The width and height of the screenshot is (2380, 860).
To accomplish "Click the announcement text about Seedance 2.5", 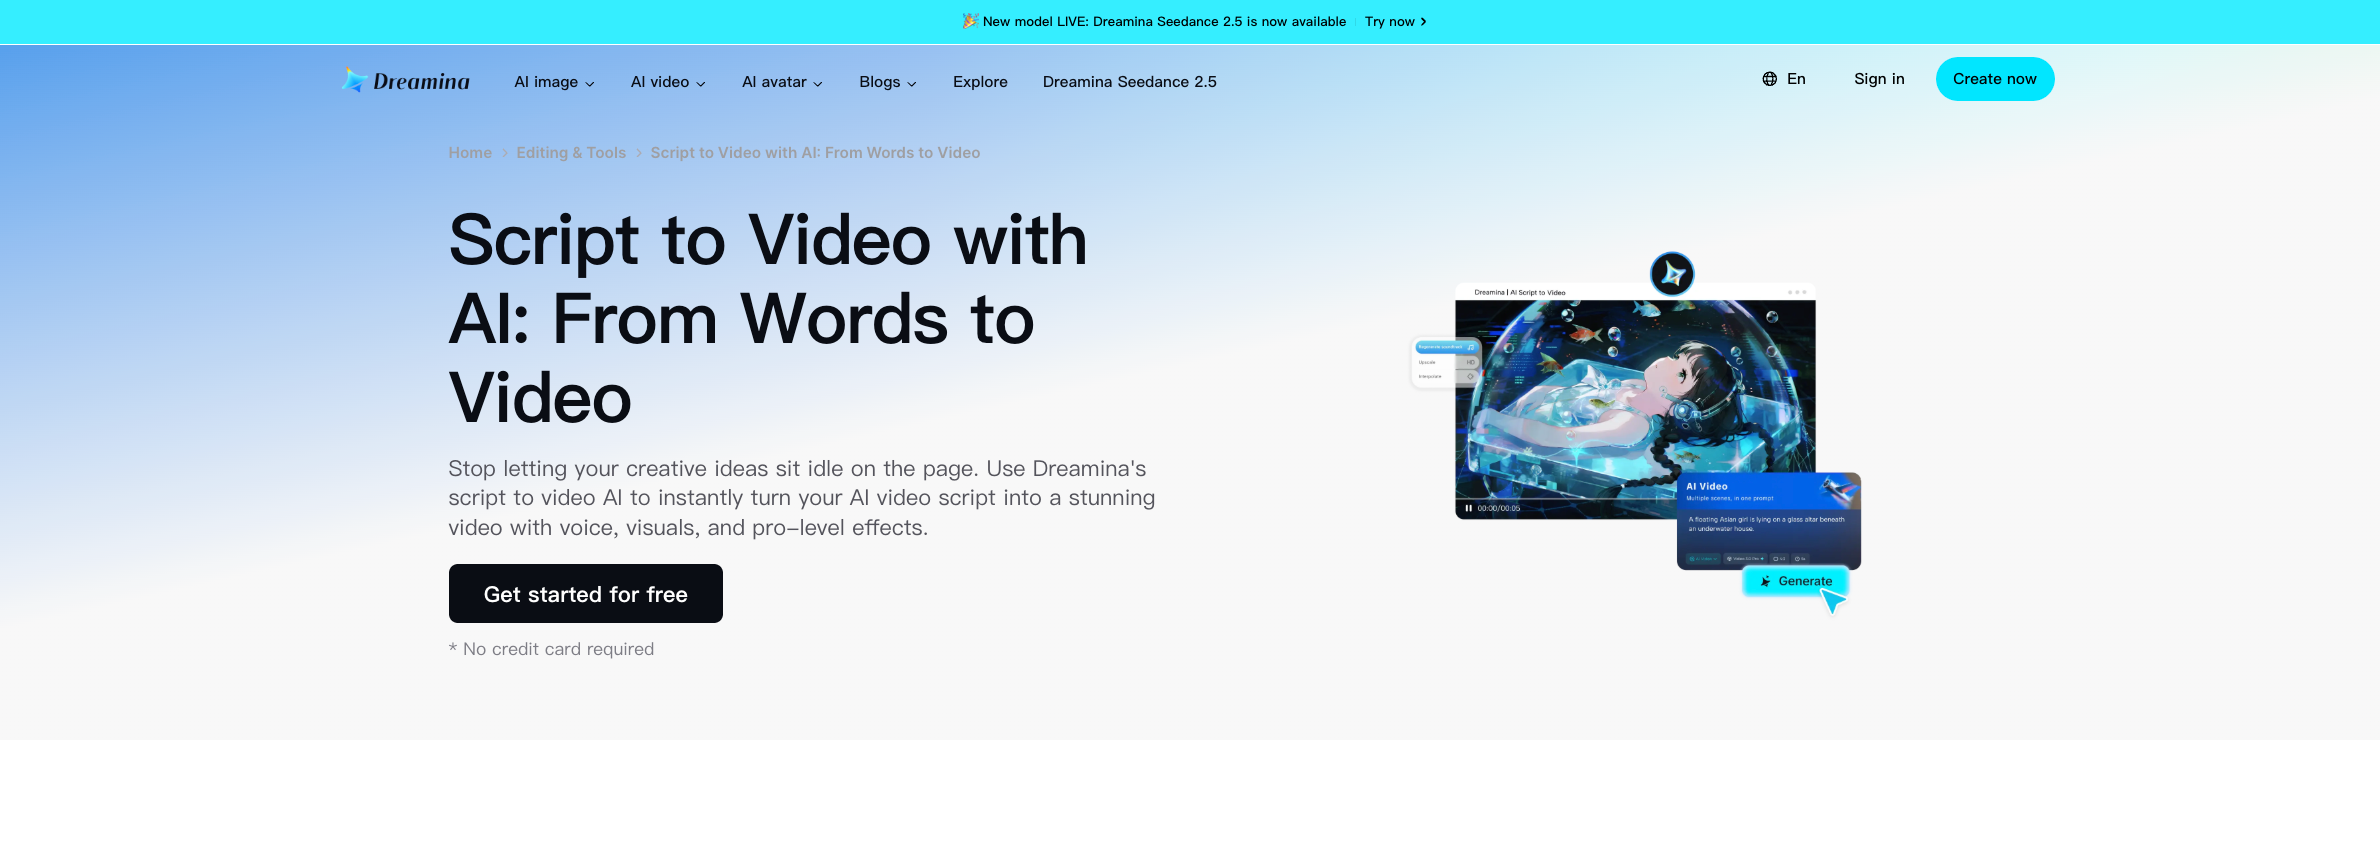I will pos(1164,21).
